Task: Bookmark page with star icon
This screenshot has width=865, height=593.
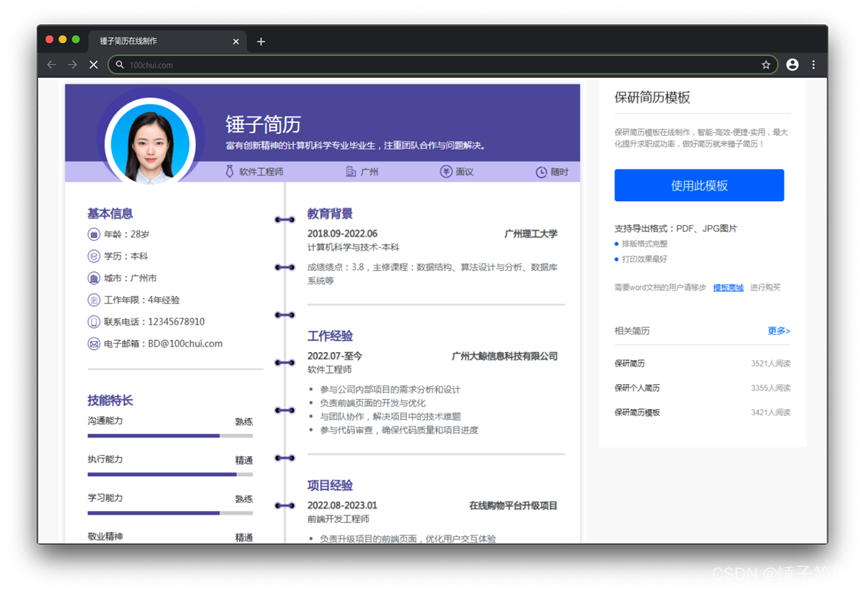Action: coord(766,65)
